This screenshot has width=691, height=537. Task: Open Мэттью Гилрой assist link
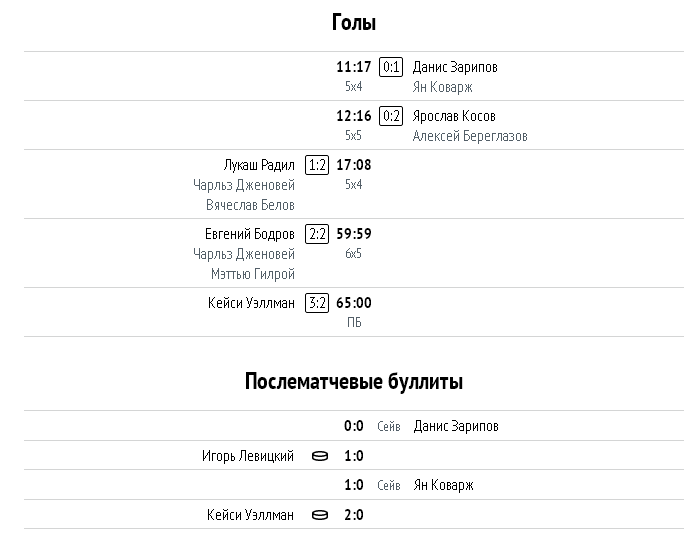[x=253, y=274]
